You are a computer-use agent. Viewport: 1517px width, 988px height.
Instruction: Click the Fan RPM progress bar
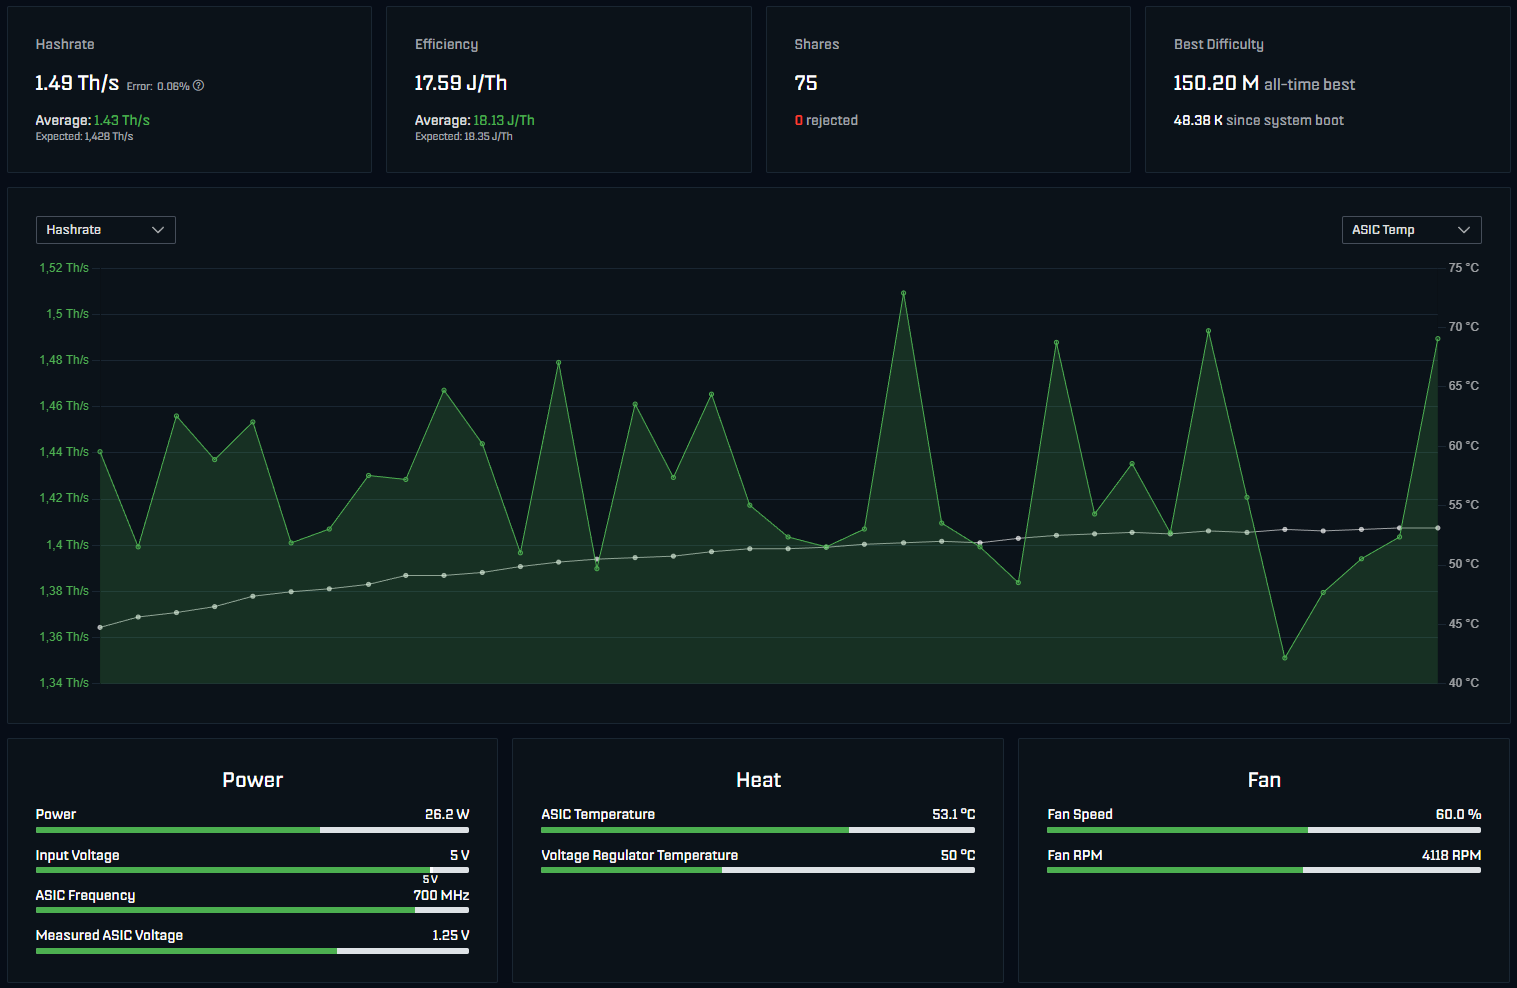(1263, 870)
